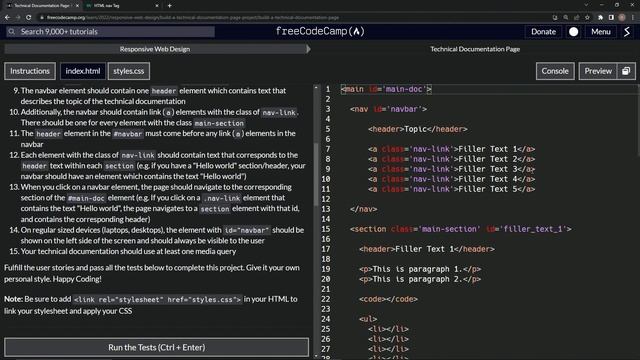
Task: Click the empty code tag line 22
Action: point(388,299)
